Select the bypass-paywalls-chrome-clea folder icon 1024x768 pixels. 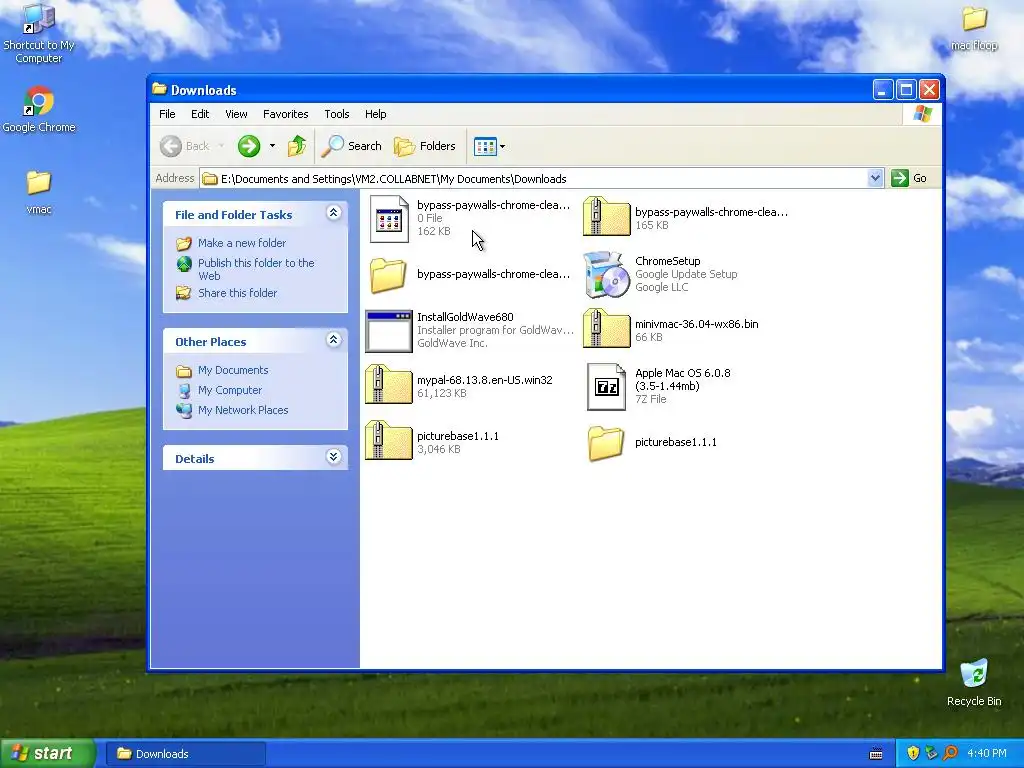(x=388, y=274)
